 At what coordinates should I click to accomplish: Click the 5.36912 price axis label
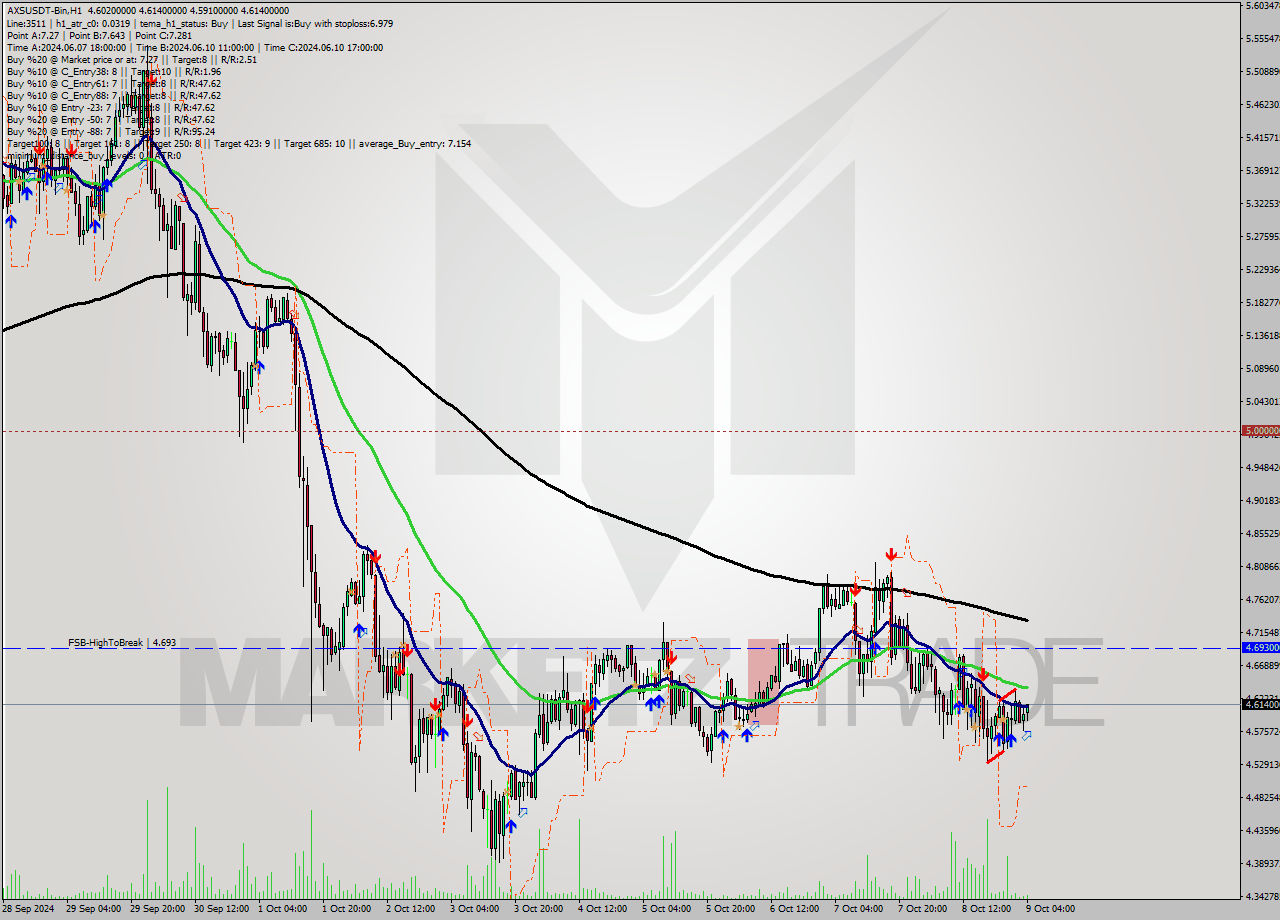click(1262, 170)
